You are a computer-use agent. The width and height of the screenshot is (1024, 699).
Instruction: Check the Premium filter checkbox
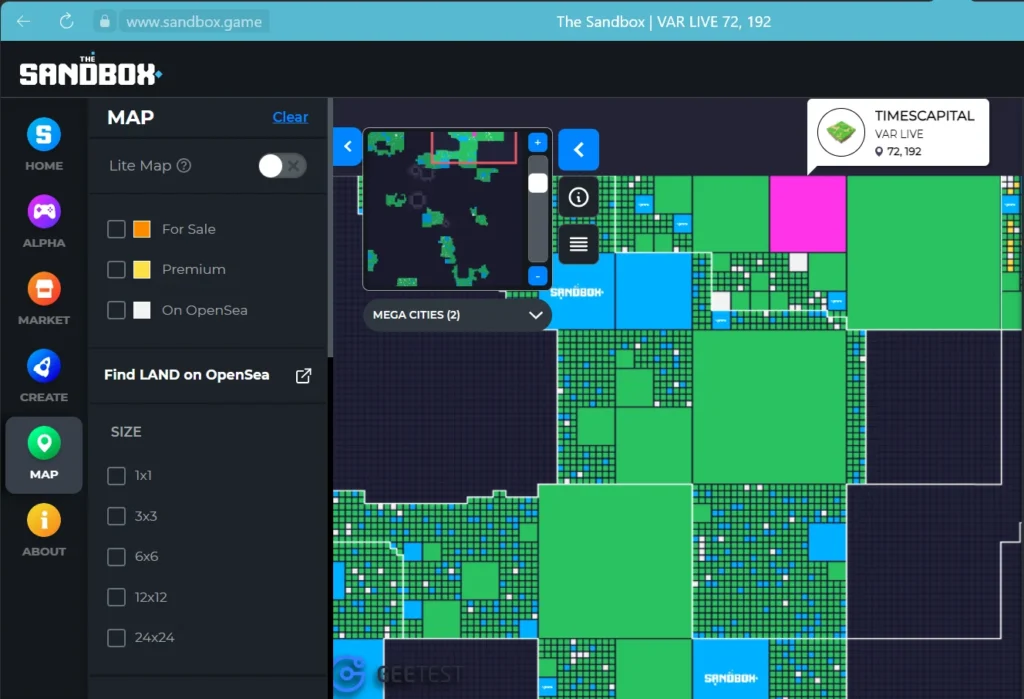coord(116,270)
